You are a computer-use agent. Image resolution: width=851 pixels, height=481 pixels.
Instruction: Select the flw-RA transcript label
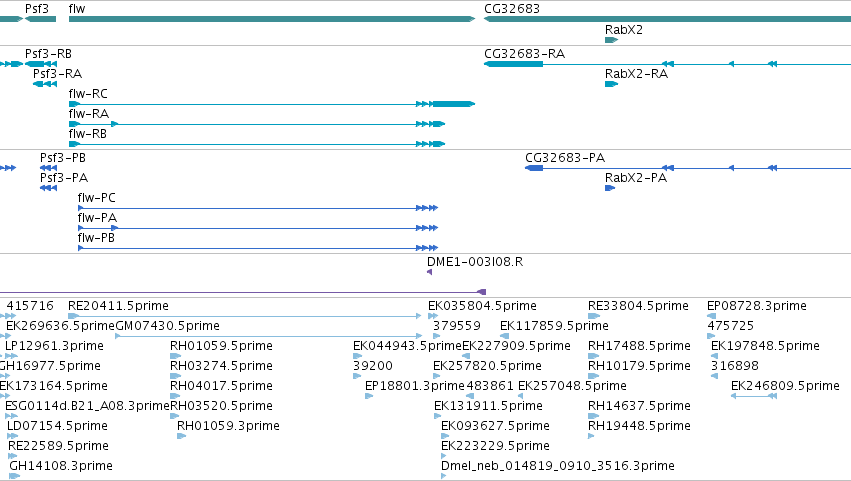88,114
